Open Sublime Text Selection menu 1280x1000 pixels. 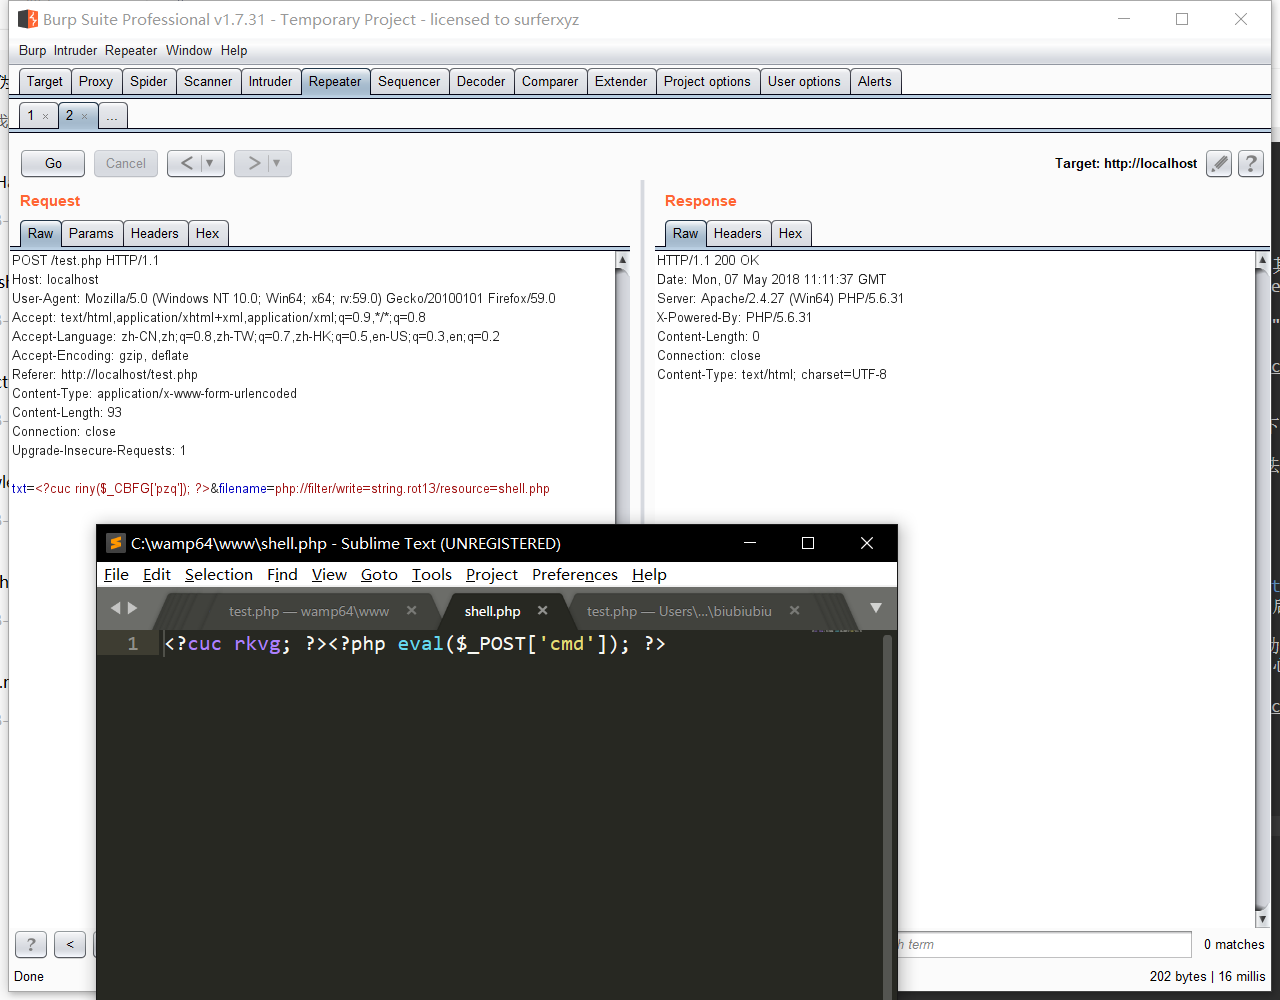219,574
